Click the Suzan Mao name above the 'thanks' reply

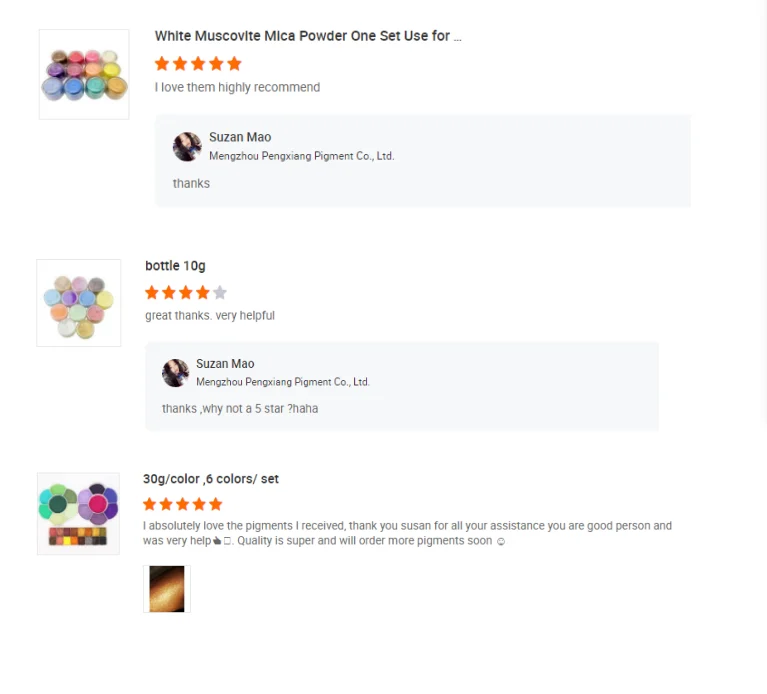[240, 137]
